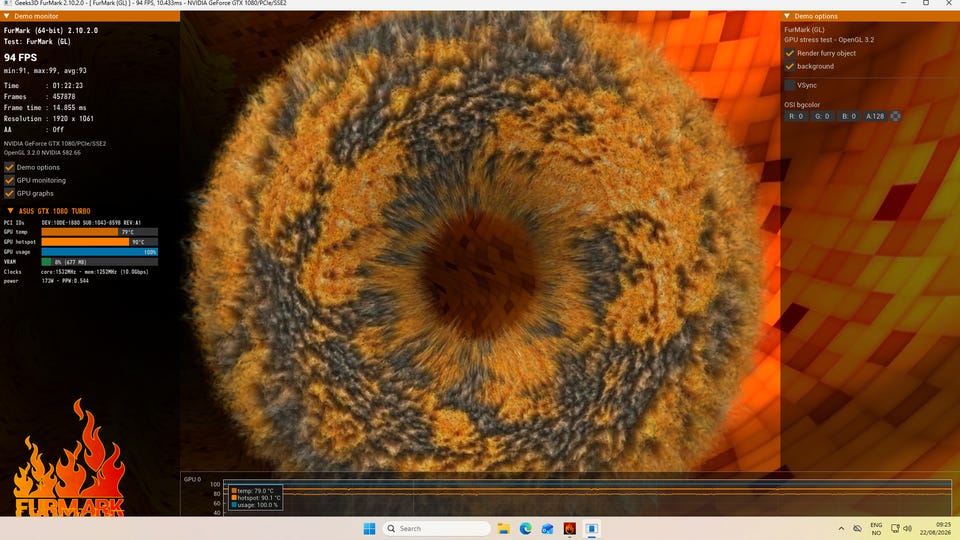Uncheck the Demo options checkbox
This screenshot has width=960, height=540.
pos(9,167)
